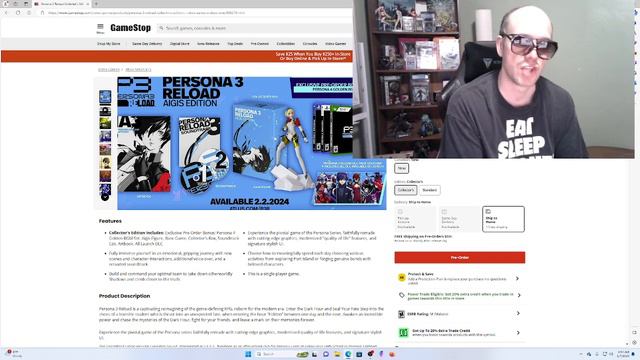Image resolution: width=640 pixels, height=360 pixels.
Task: Select second product gallery thumbnail
Action: (105, 111)
